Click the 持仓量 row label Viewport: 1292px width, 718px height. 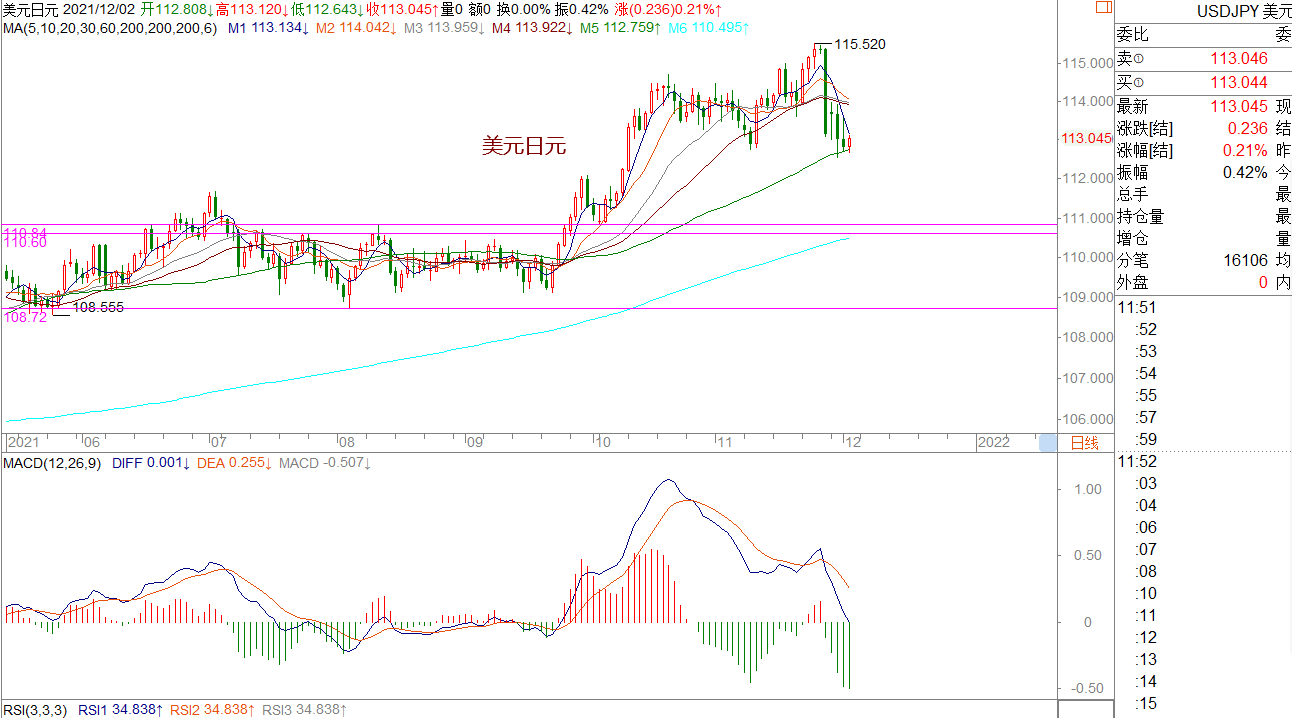click(x=1140, y=216)
